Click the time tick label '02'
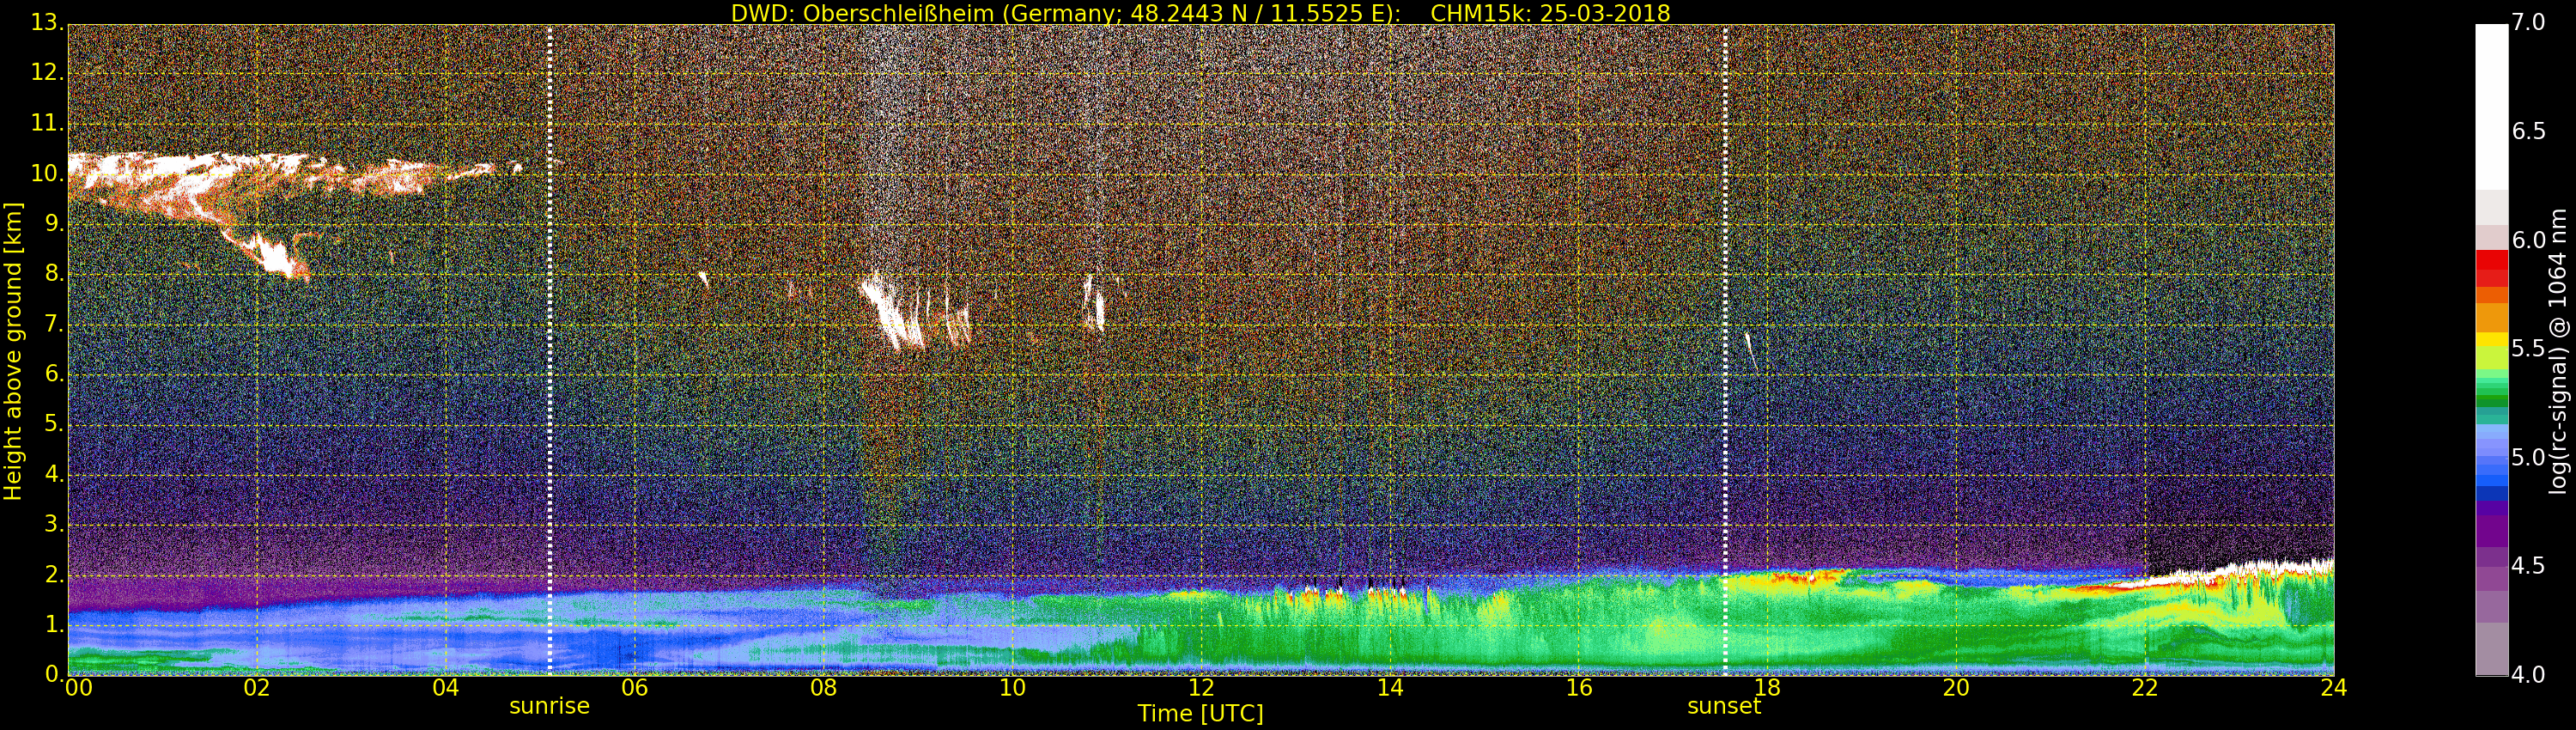This screenshot has height=730, width=2576. pyautogui.click(x=257, y=688)
